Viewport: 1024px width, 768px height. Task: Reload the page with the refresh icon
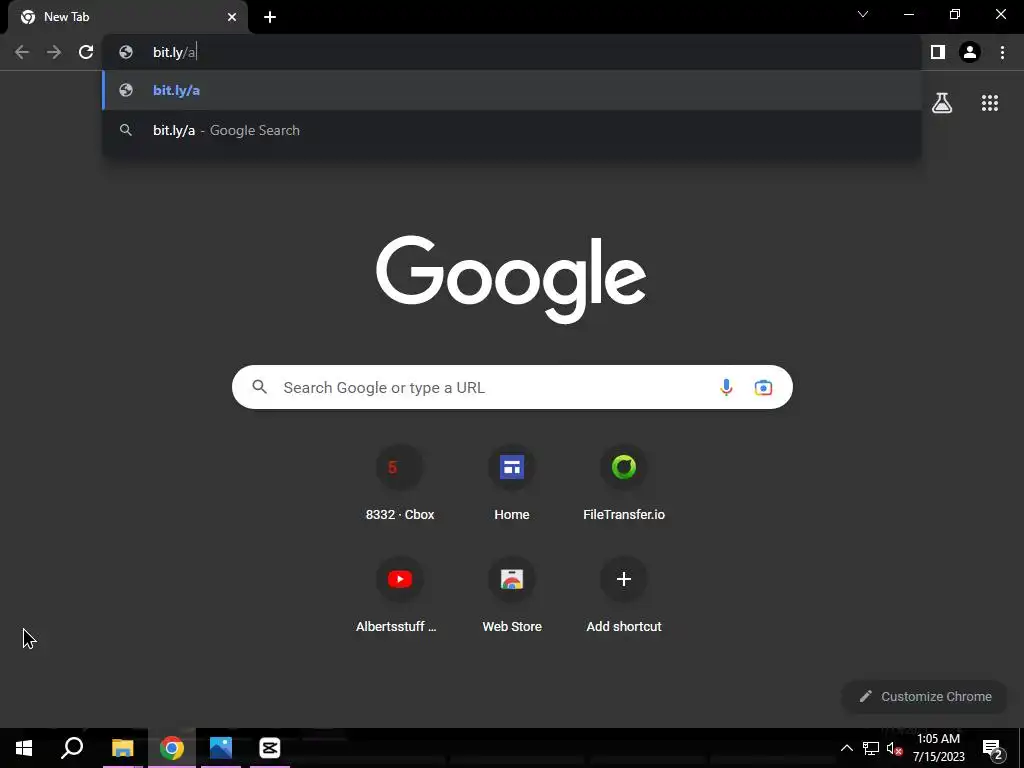point(86,52)
